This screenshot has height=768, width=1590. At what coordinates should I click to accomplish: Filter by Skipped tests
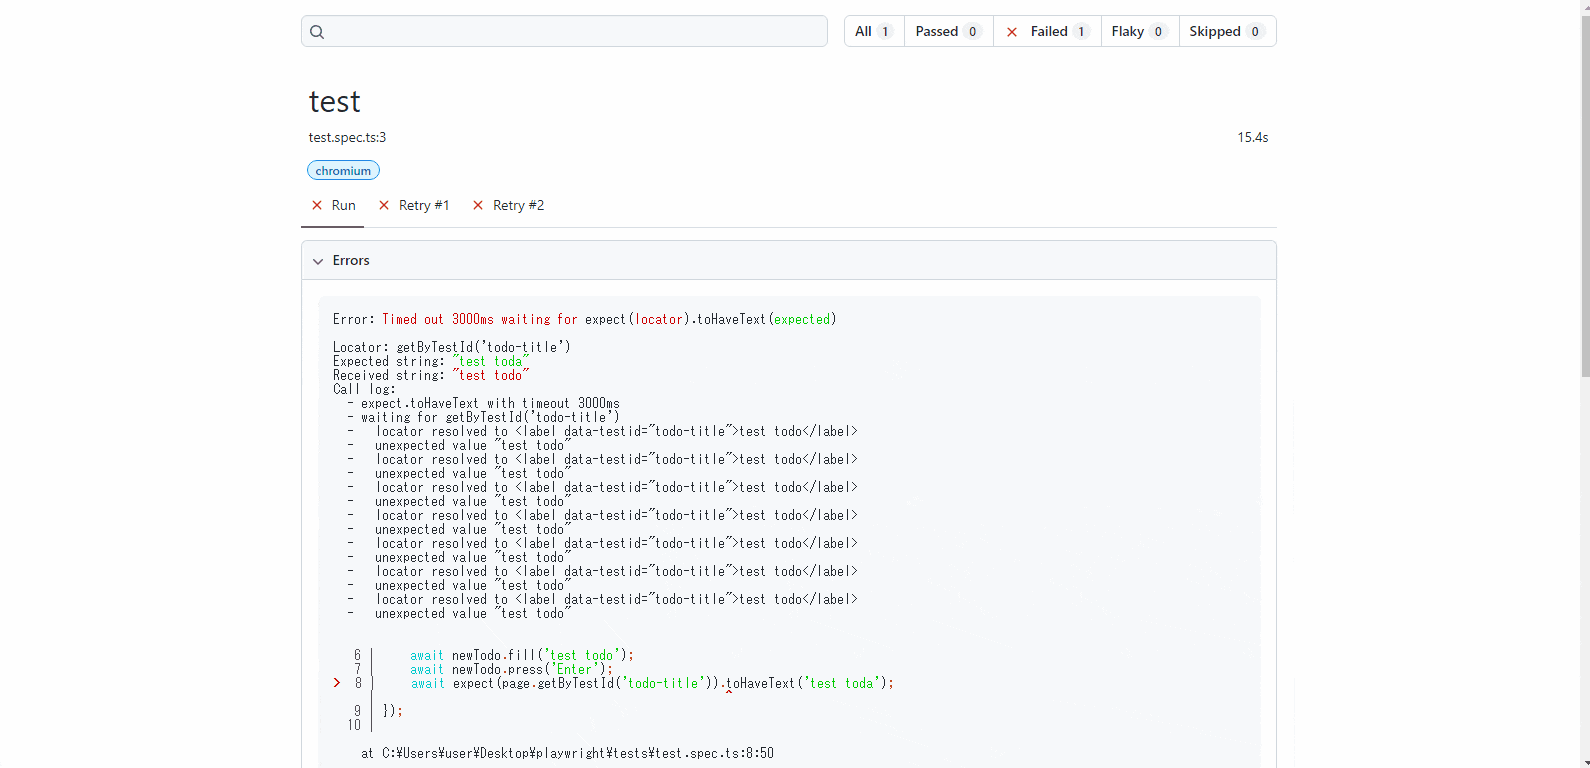click(1227, 31)
